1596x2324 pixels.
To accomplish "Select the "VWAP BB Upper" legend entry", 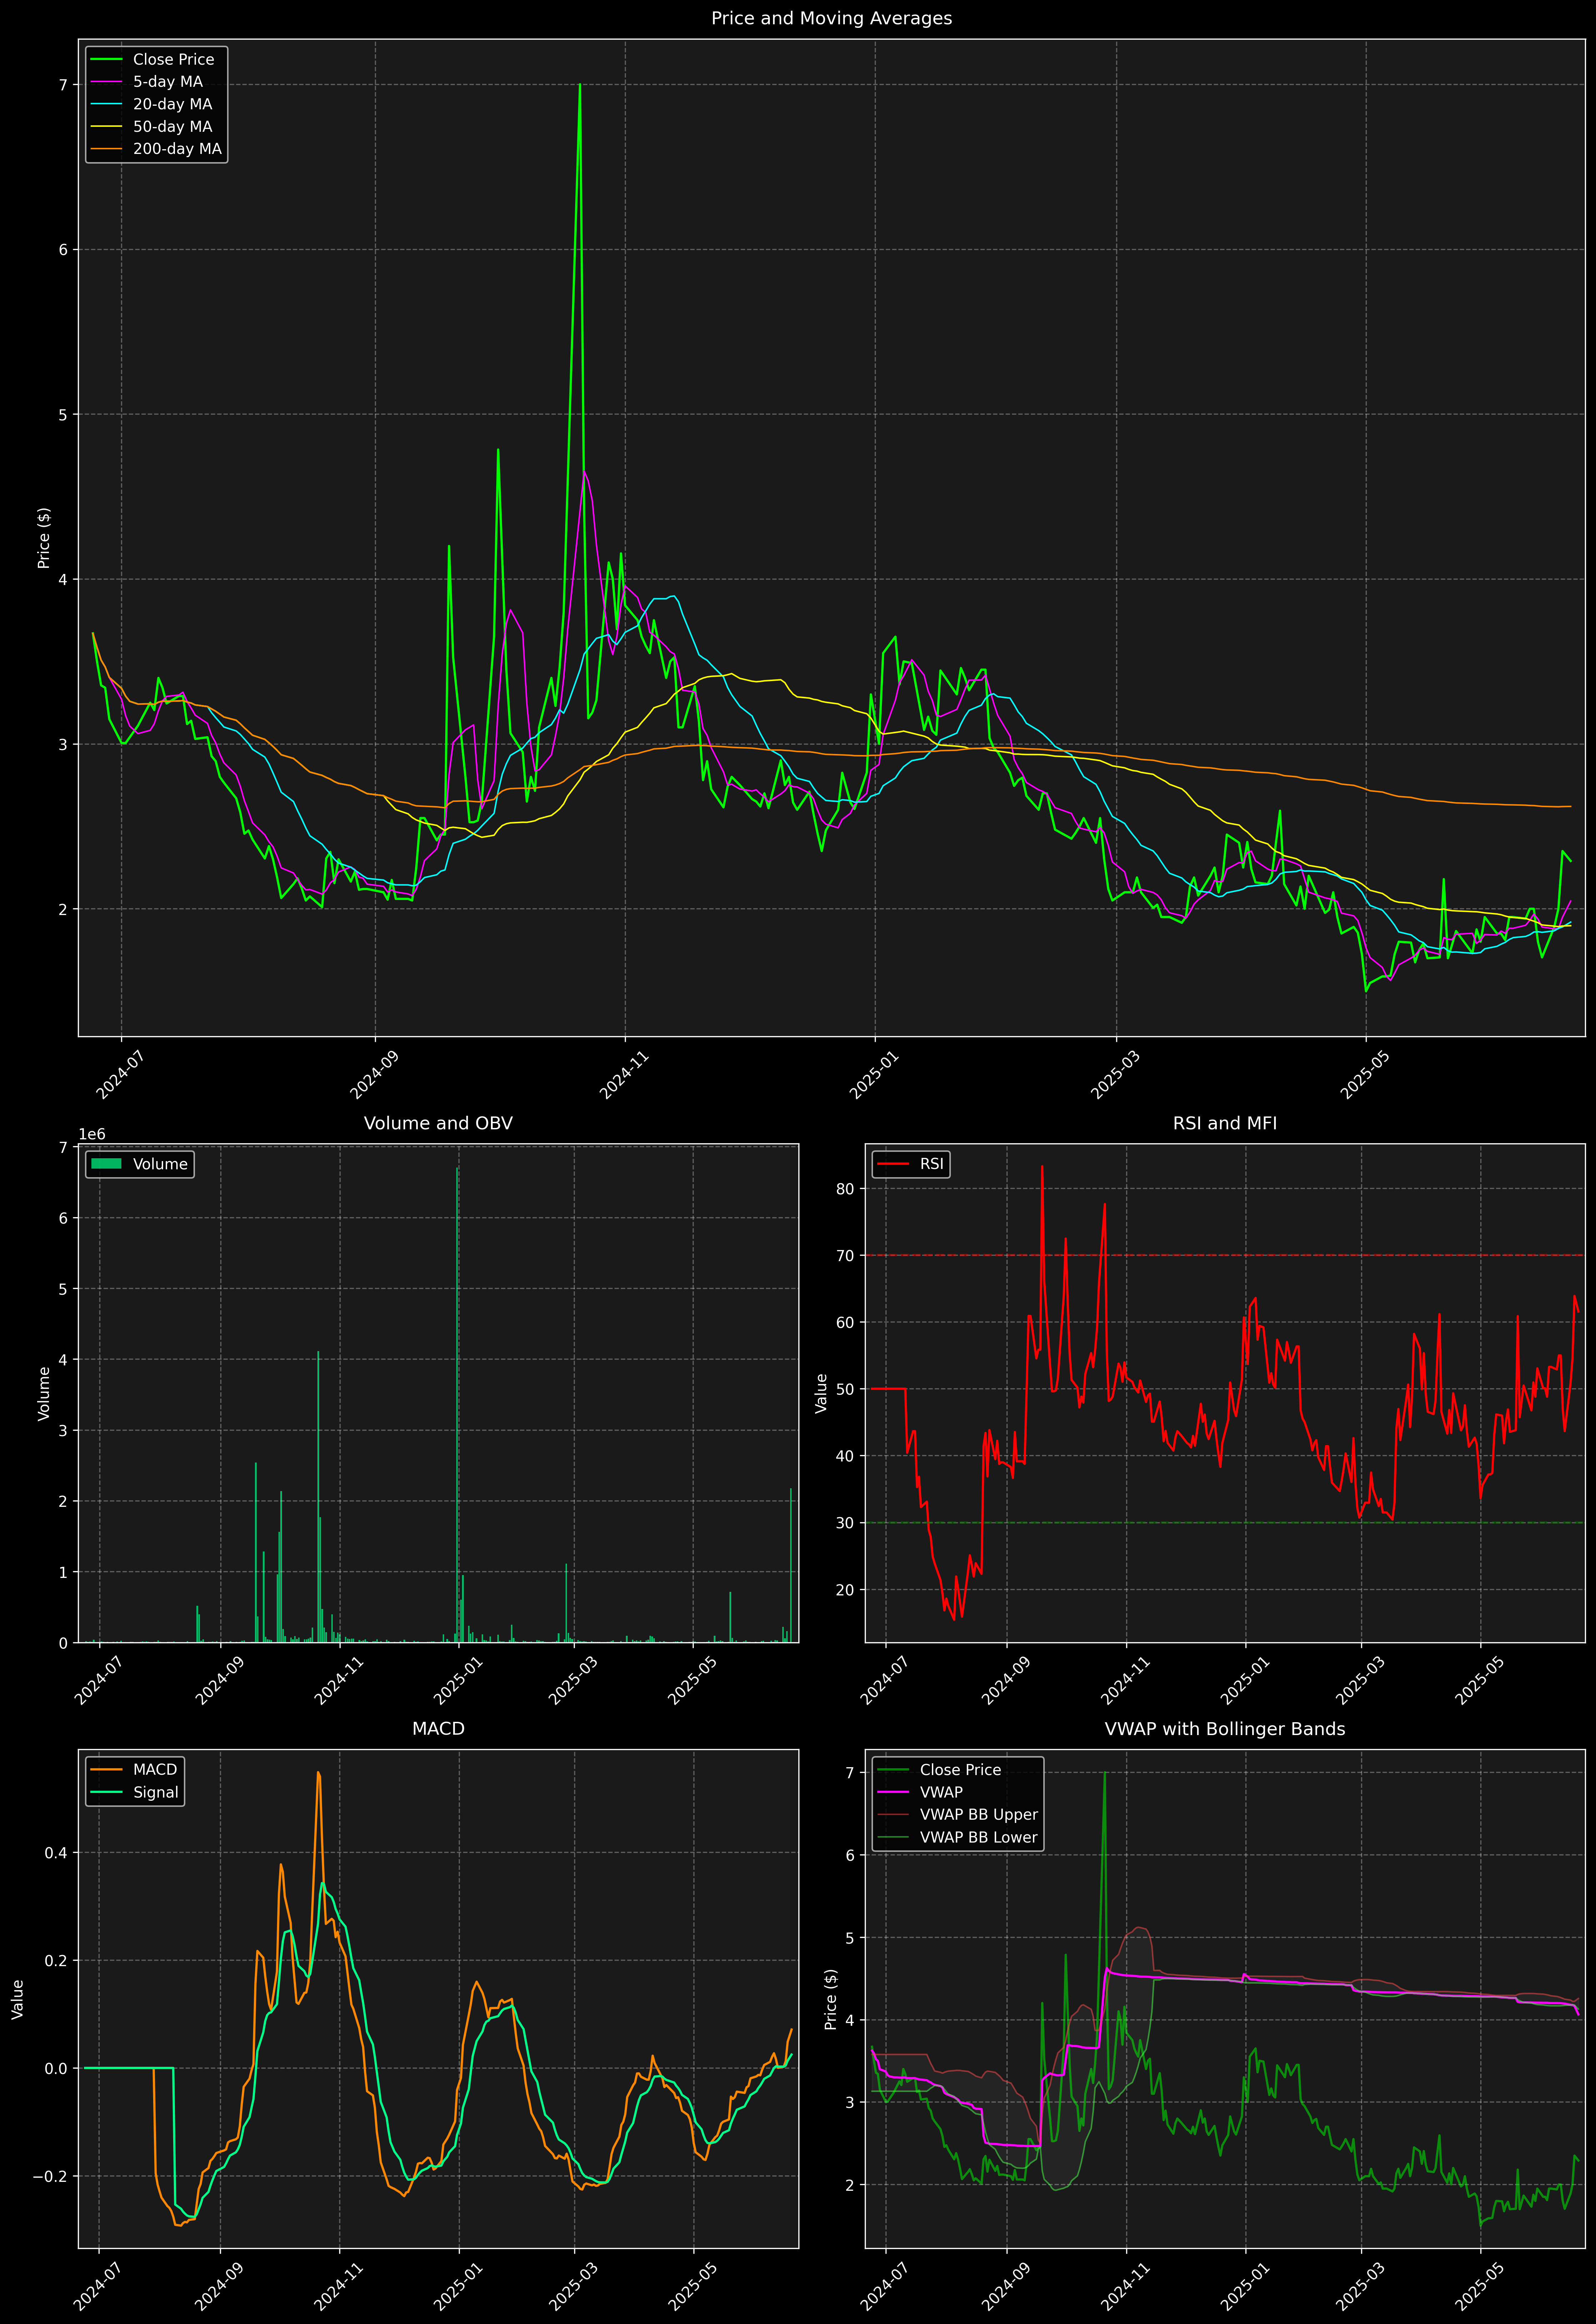I will (979, 1815).
